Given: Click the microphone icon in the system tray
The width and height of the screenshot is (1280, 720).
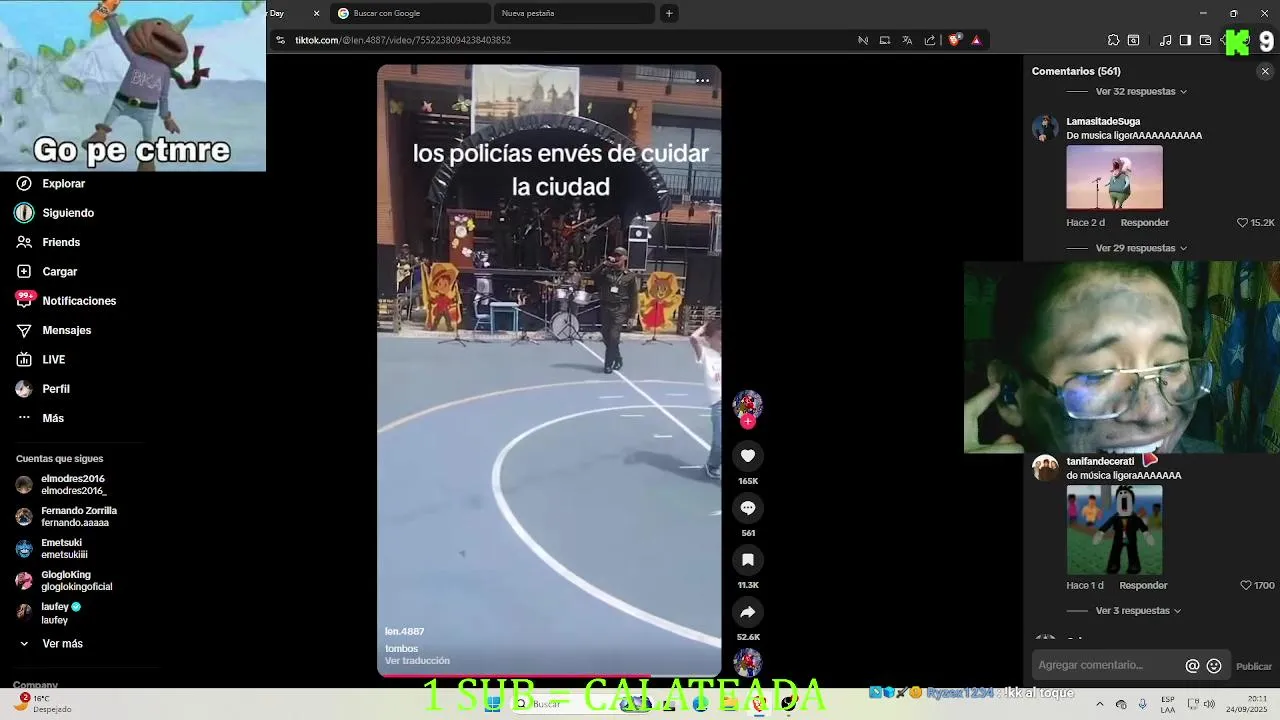Looking at the screenshot, I should point(1142,704).
